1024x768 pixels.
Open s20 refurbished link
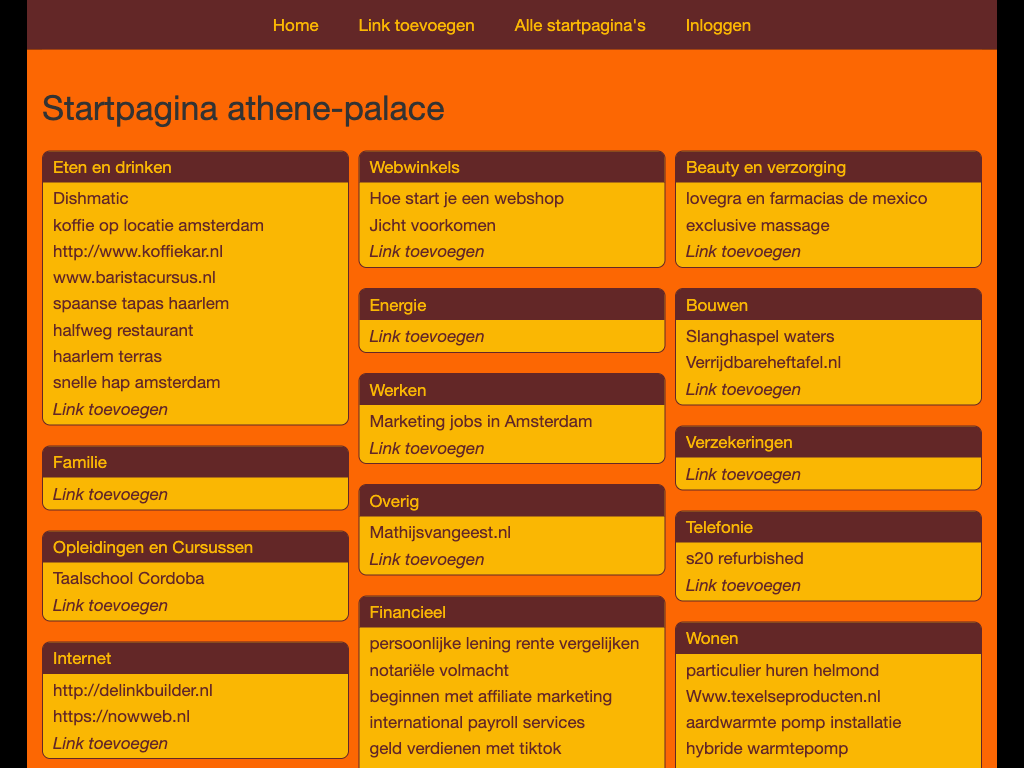tap(744, 558)
